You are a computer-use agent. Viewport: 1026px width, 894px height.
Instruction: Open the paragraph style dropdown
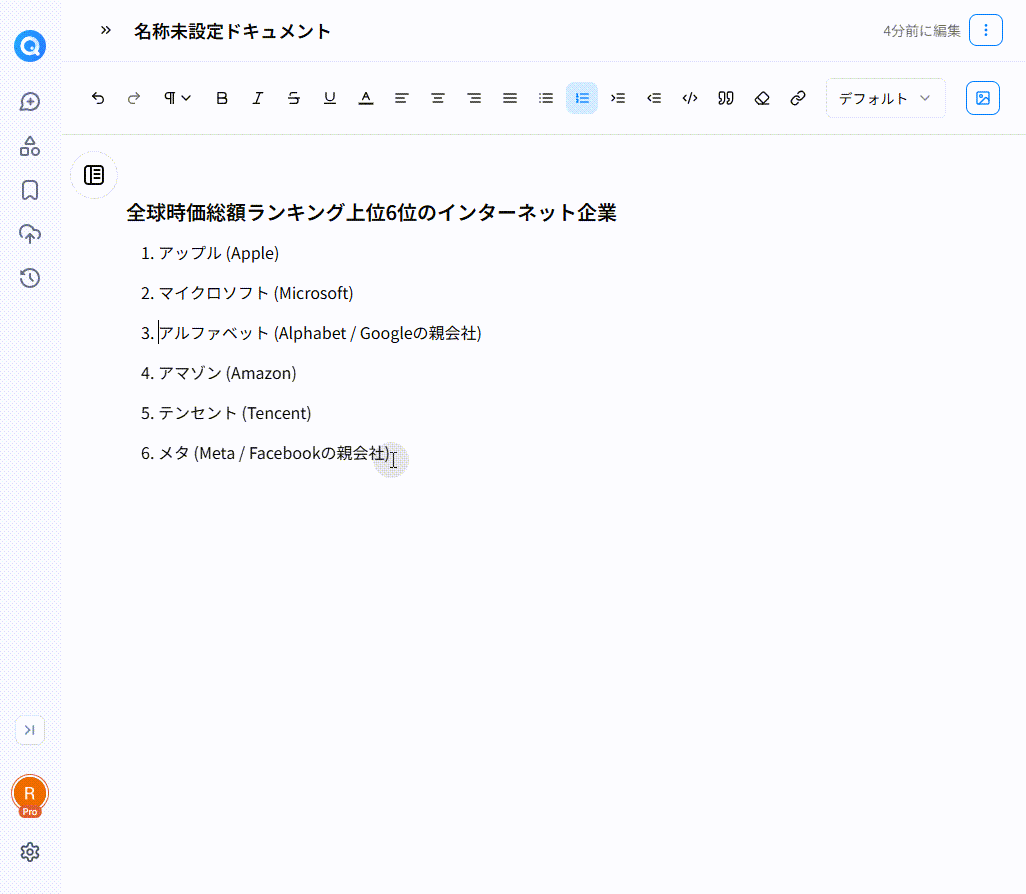coord(177,98)
